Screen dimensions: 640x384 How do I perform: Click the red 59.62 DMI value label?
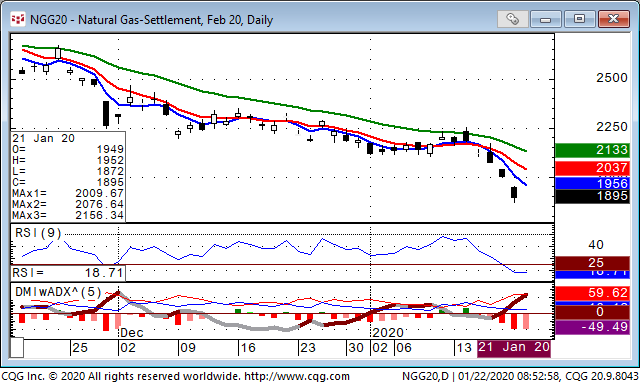click(x=592, y=293)
